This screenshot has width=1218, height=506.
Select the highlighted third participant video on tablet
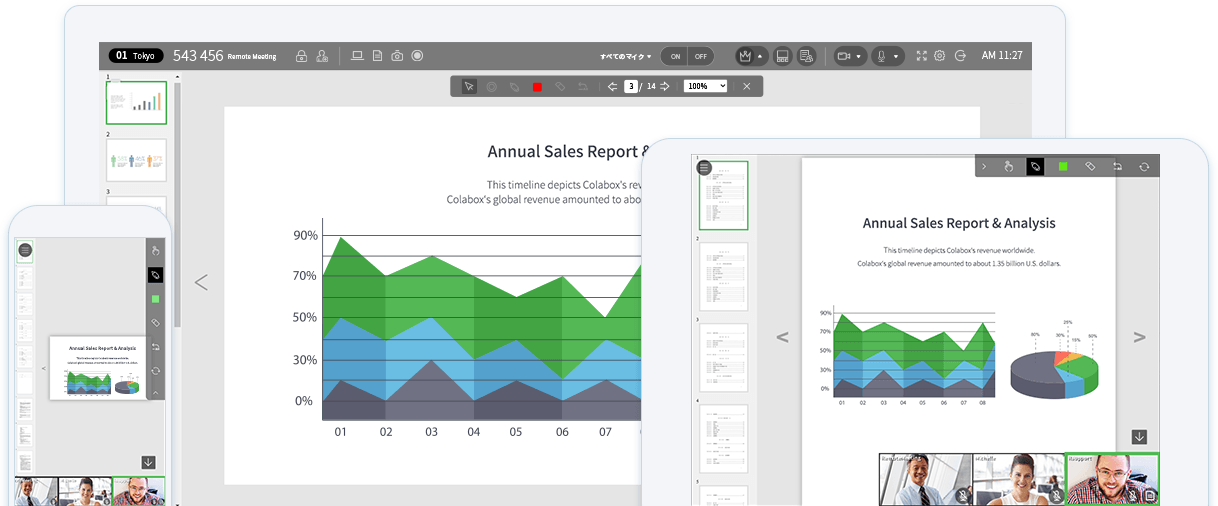1113,479
